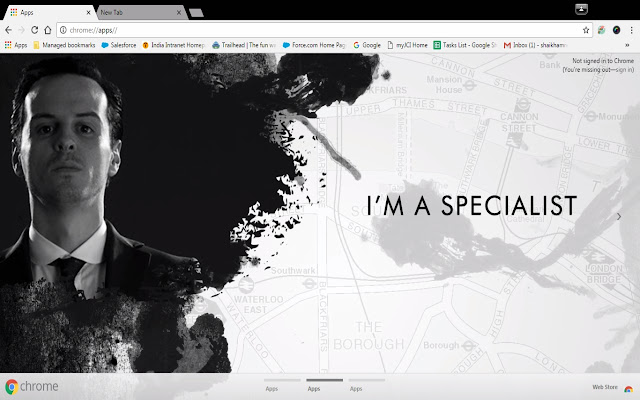Select the first Apps page indicator
The height and width of the screenshot is (400, 640).
point(282,385)
